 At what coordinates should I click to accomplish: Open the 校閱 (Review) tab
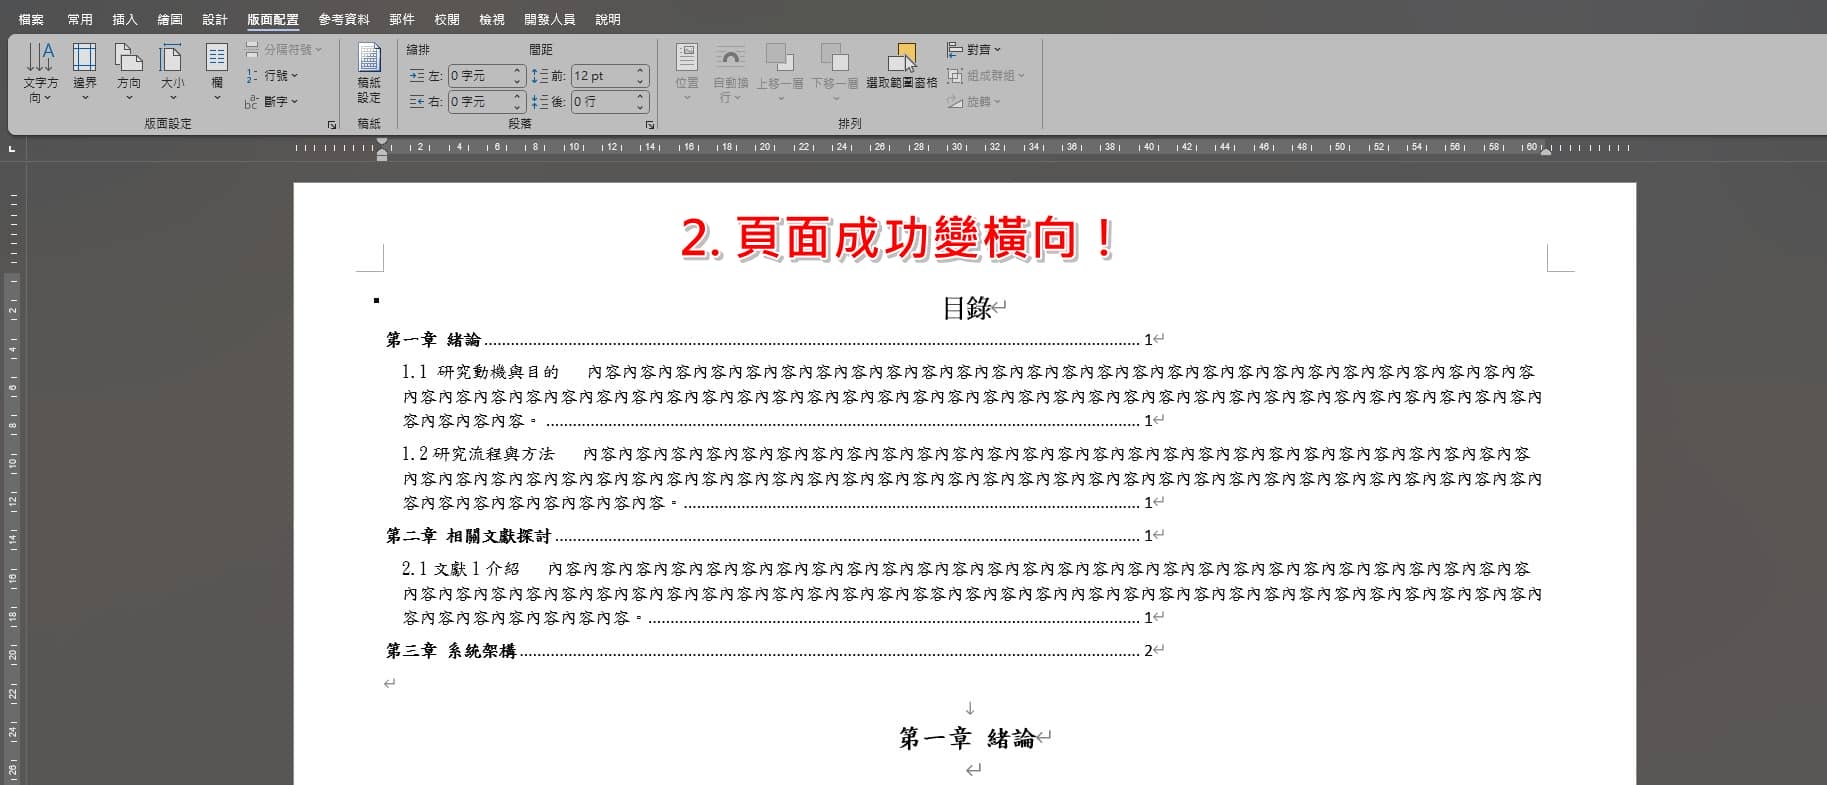tap(447, 19)
